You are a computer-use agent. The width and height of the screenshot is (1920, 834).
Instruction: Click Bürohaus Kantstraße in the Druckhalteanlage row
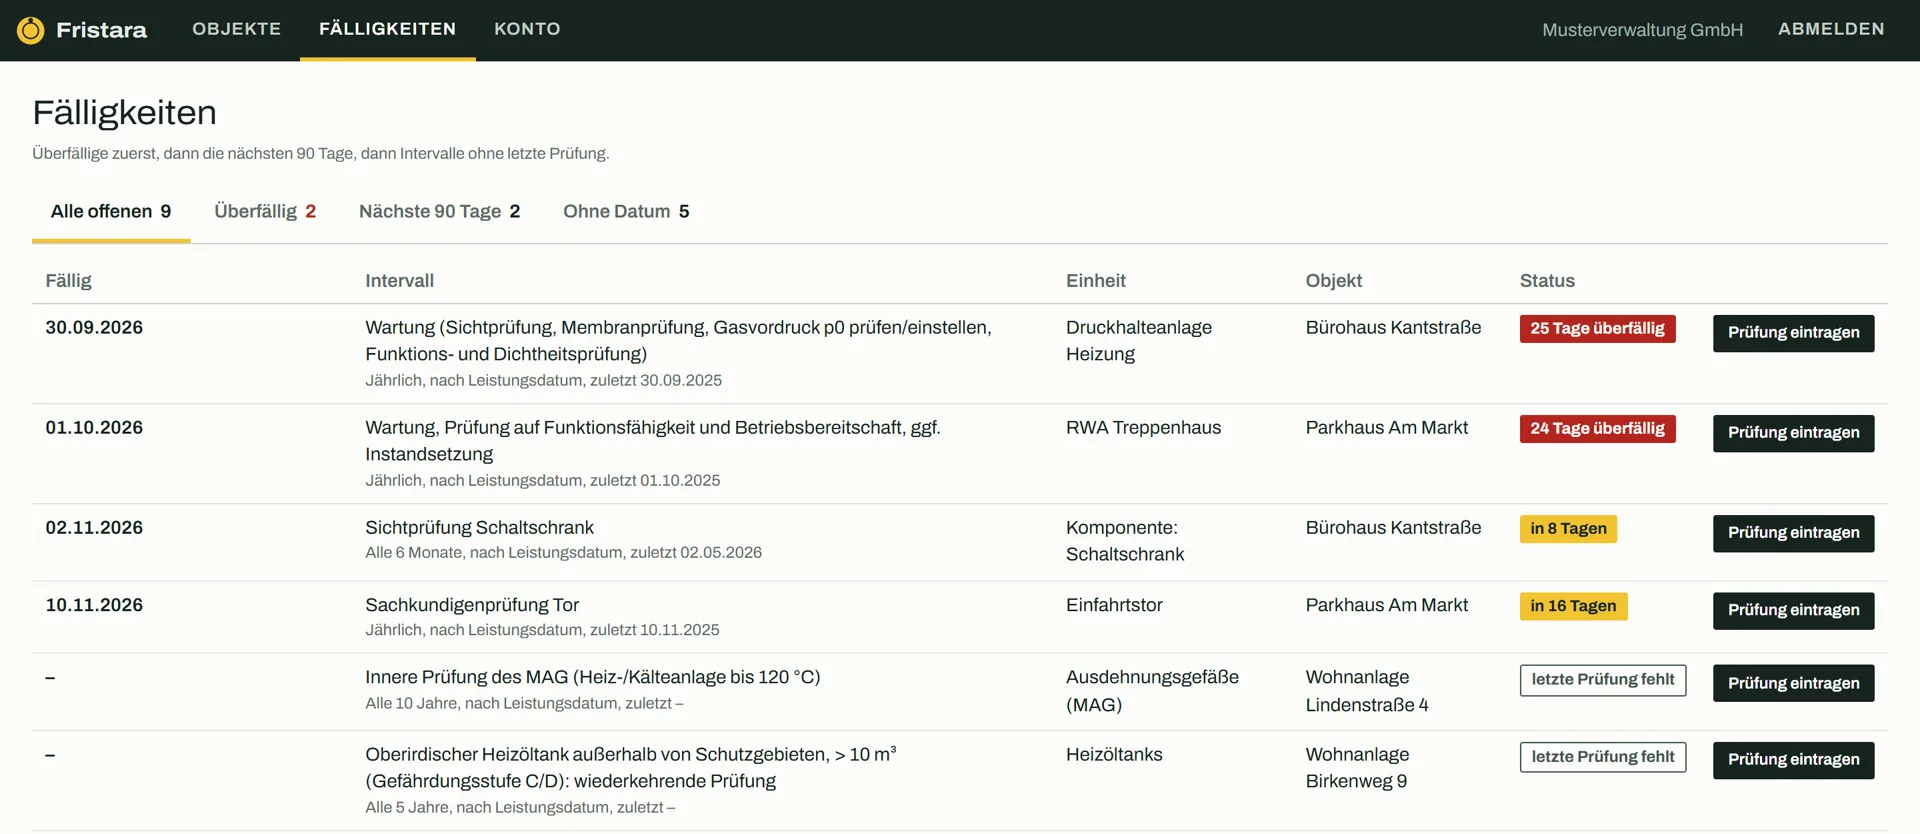pyautogui.click(x=1393, y=328)
